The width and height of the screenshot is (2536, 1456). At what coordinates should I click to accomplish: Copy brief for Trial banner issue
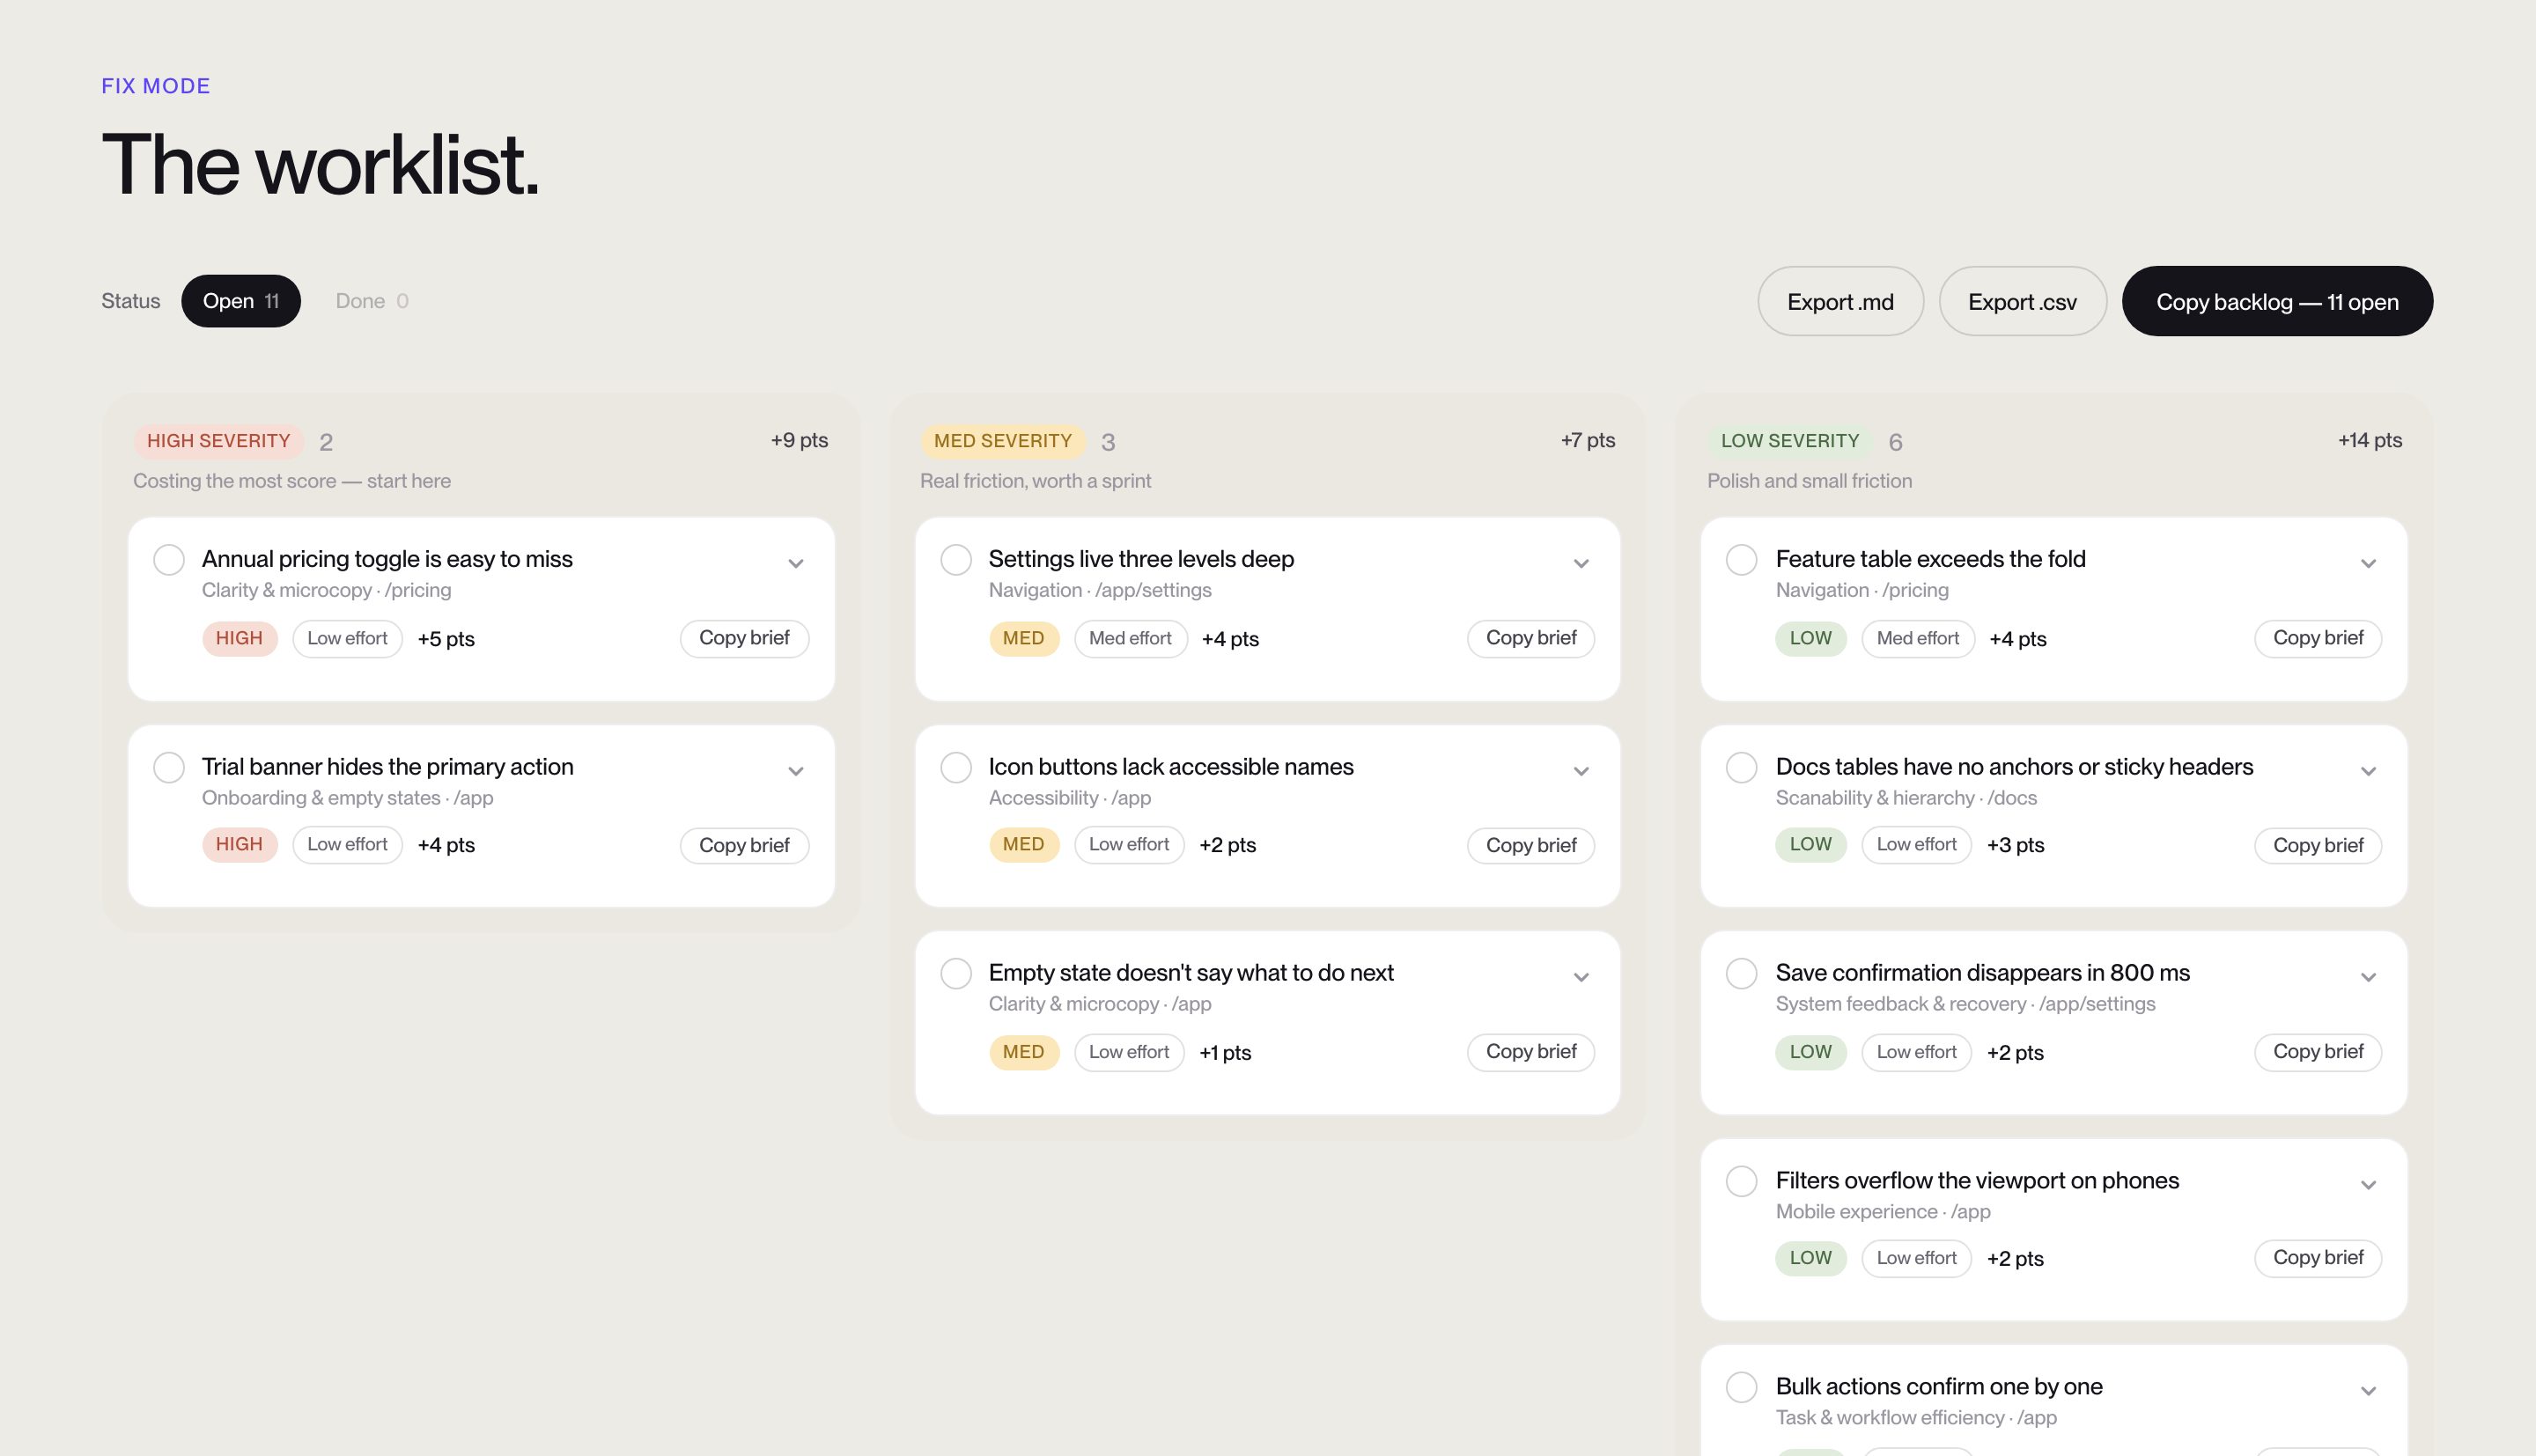744,846
